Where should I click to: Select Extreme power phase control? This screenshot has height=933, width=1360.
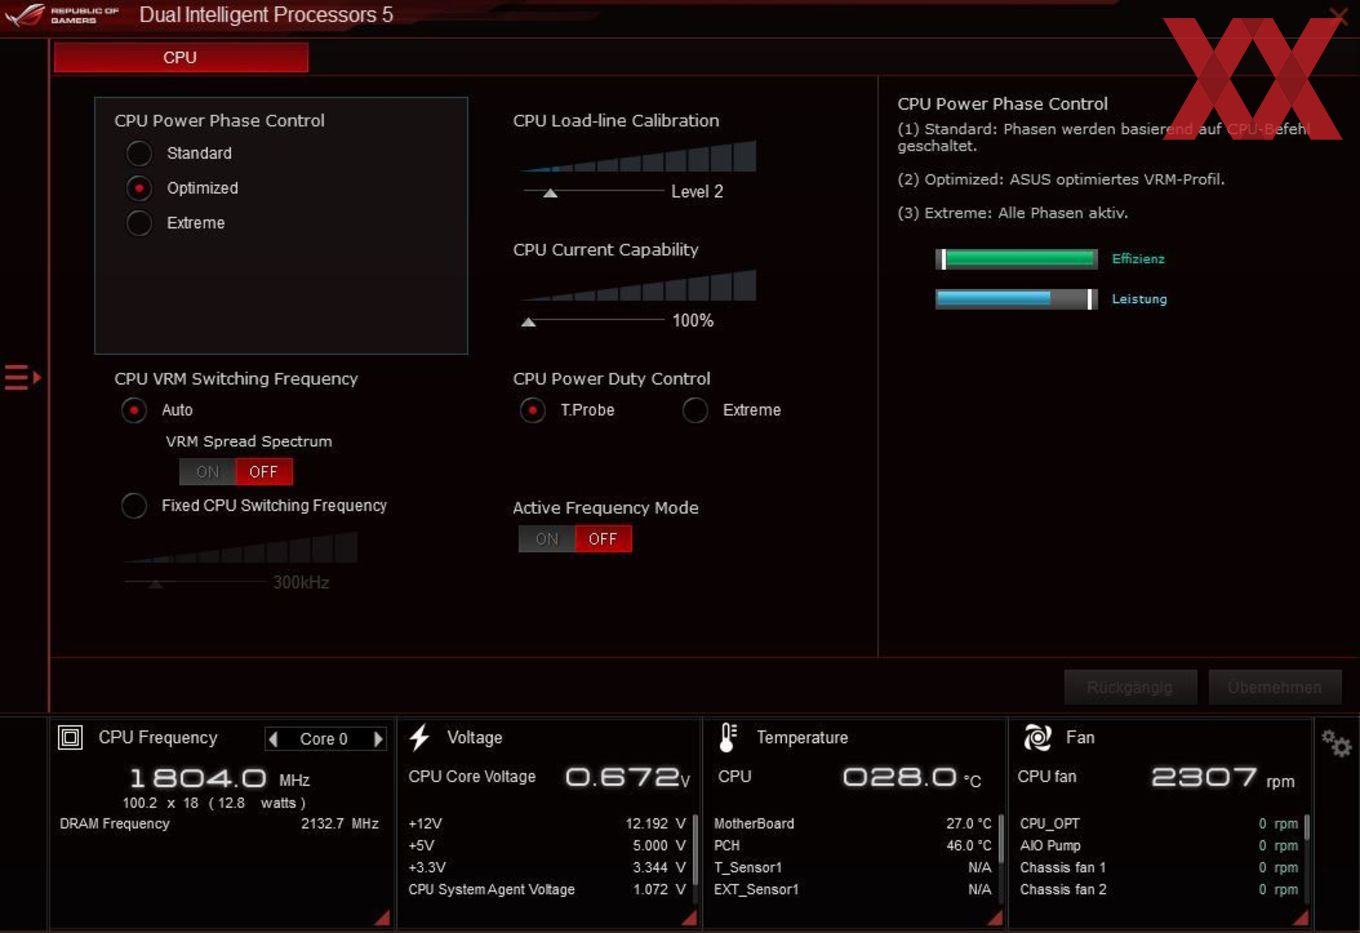pos(139,223)
